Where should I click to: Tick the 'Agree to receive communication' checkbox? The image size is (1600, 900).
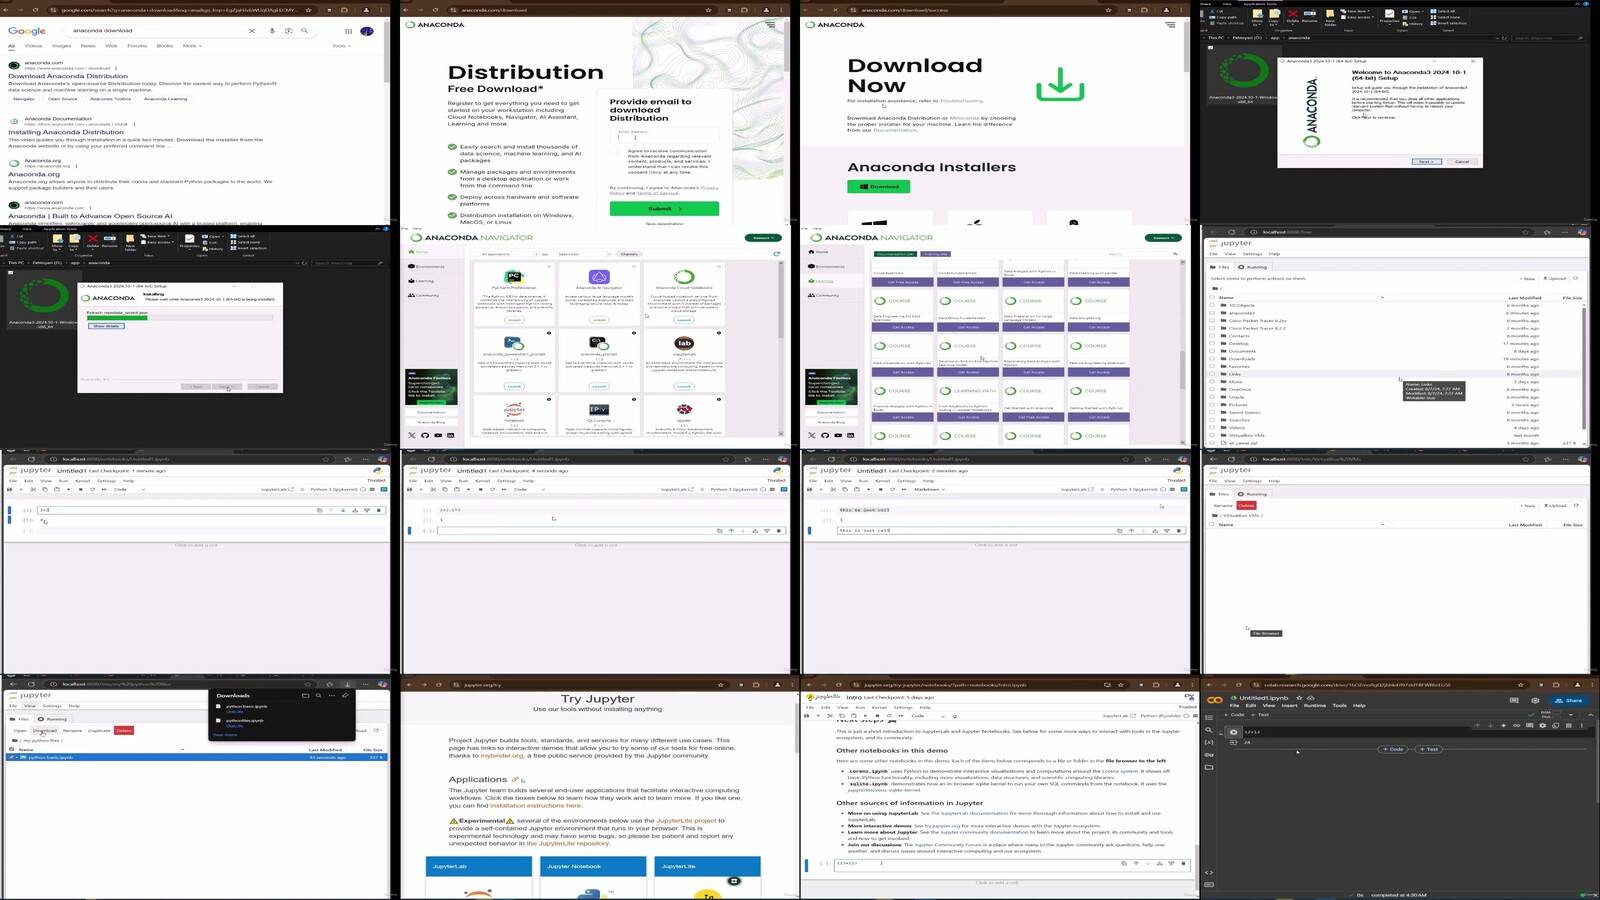[617, 152]
